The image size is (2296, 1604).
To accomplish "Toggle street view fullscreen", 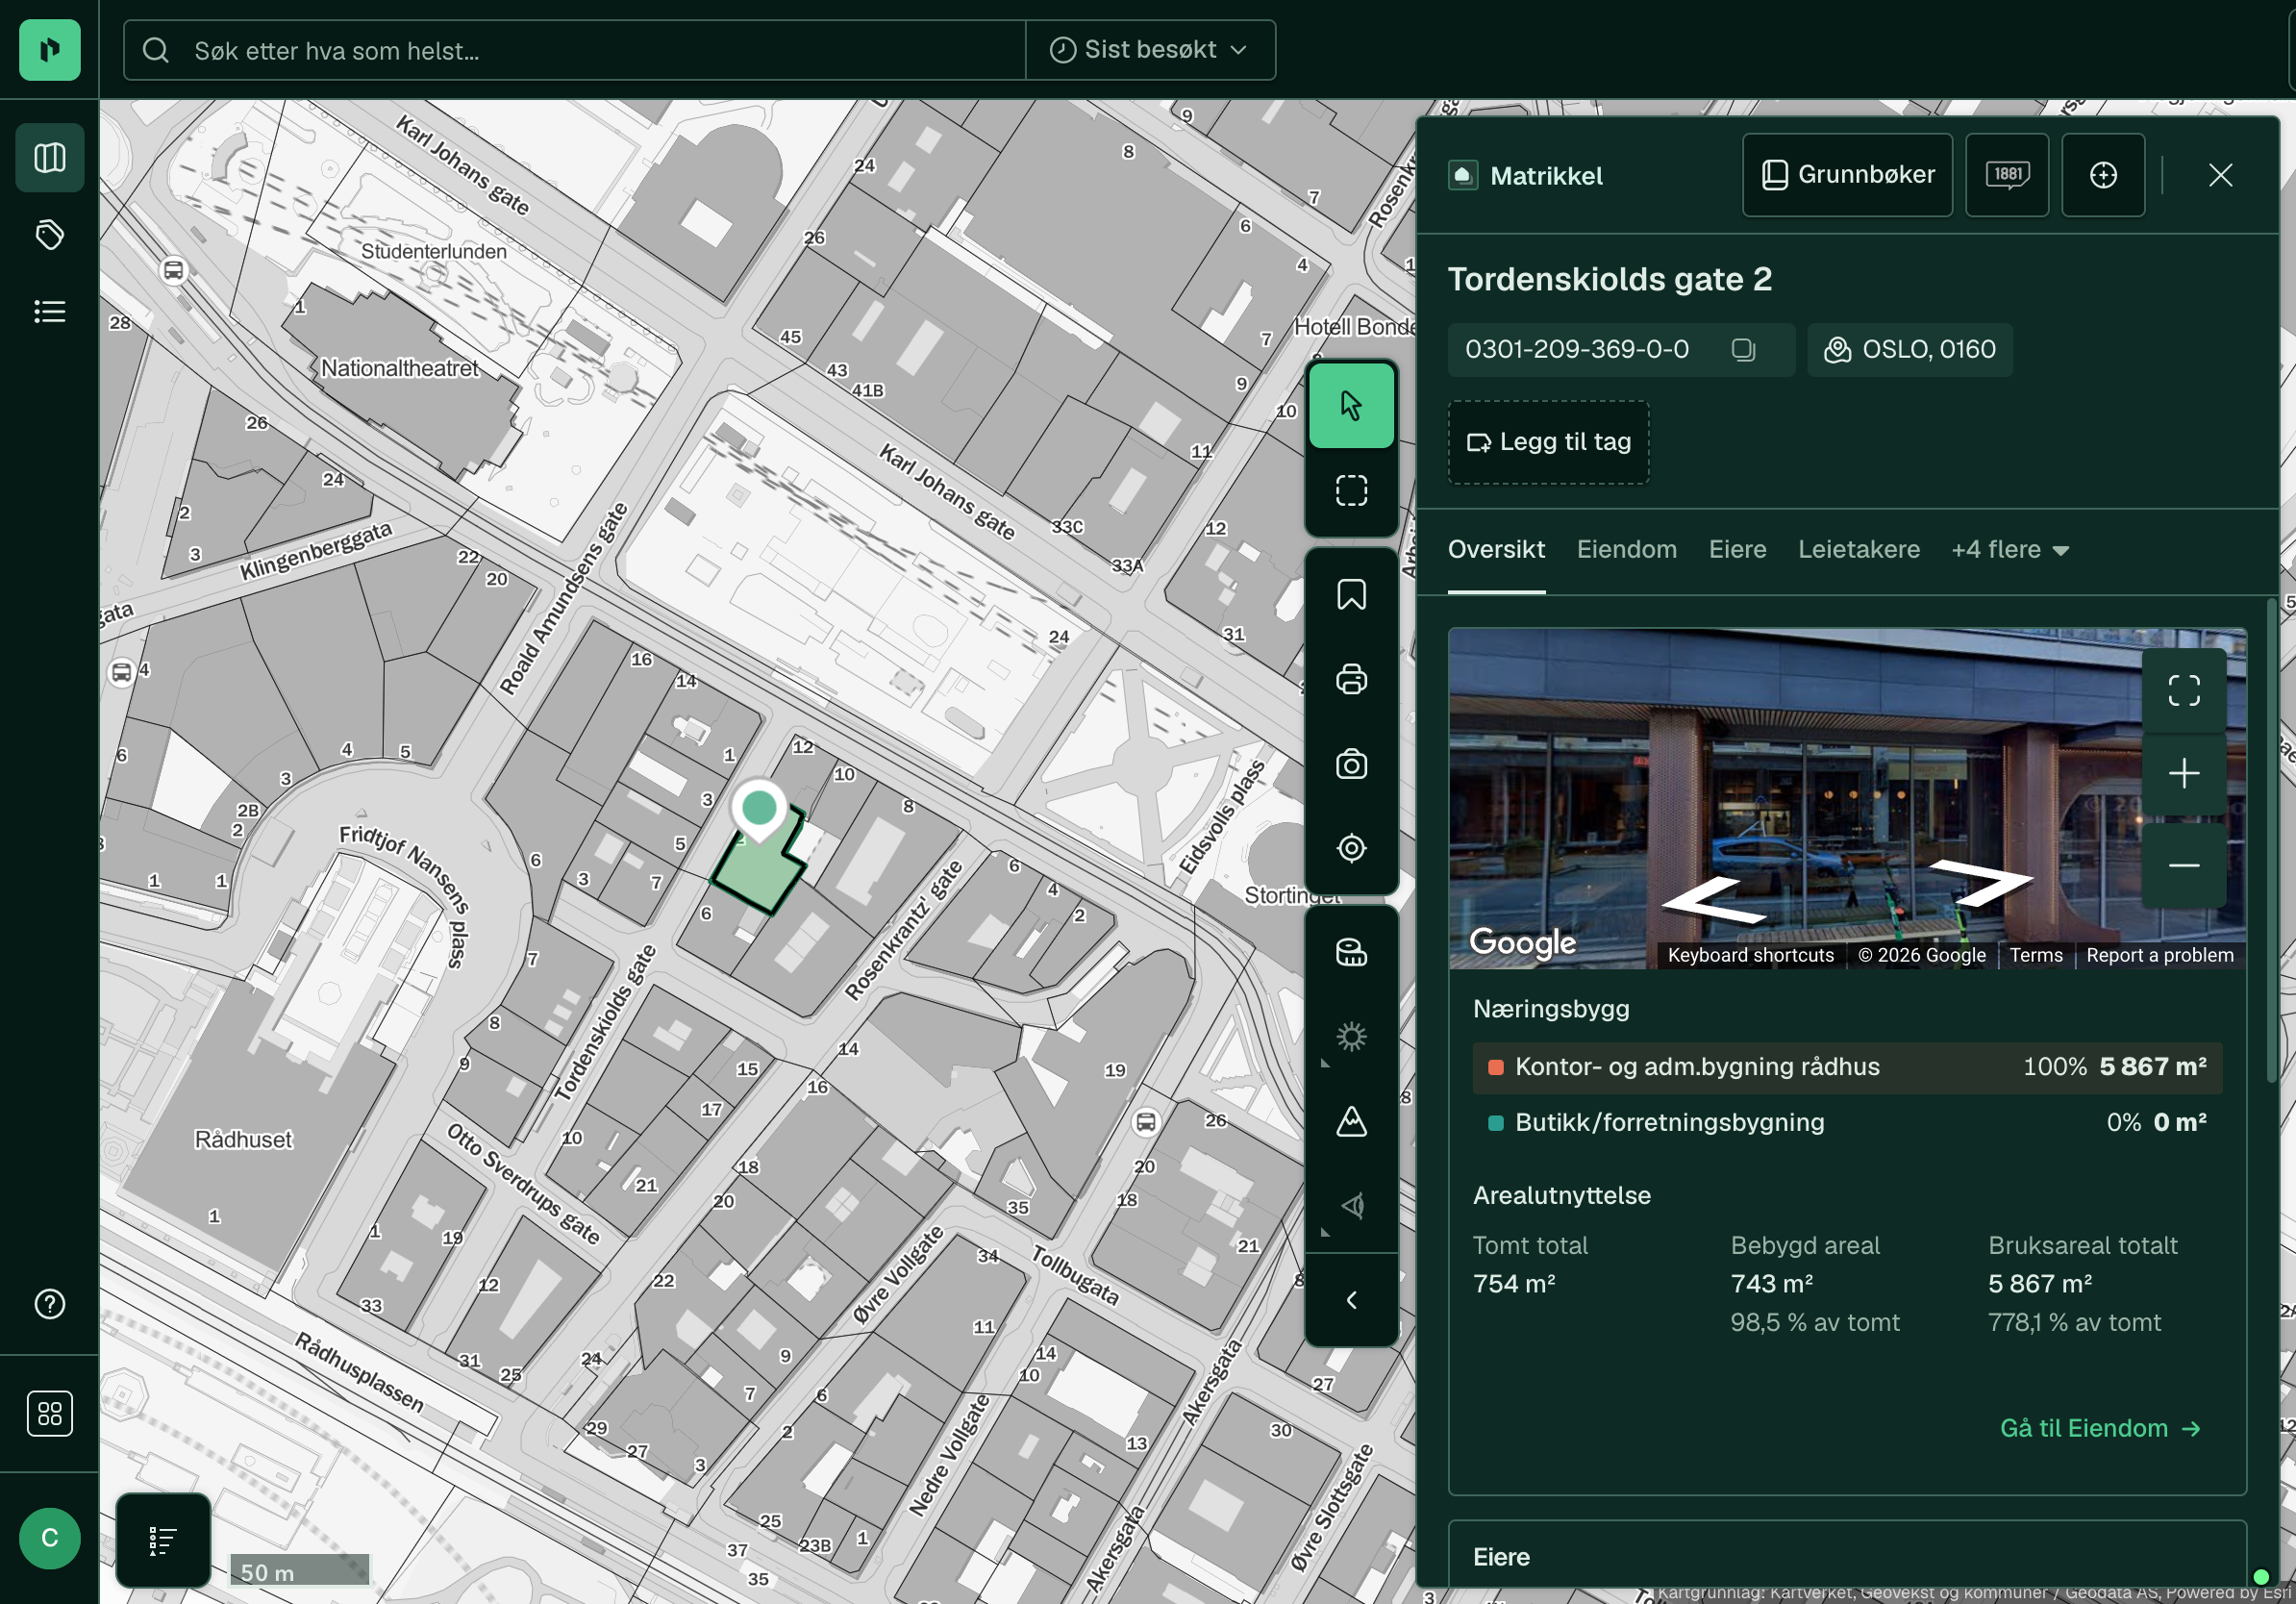I will pyautogui.click(x=2183, y=690).
